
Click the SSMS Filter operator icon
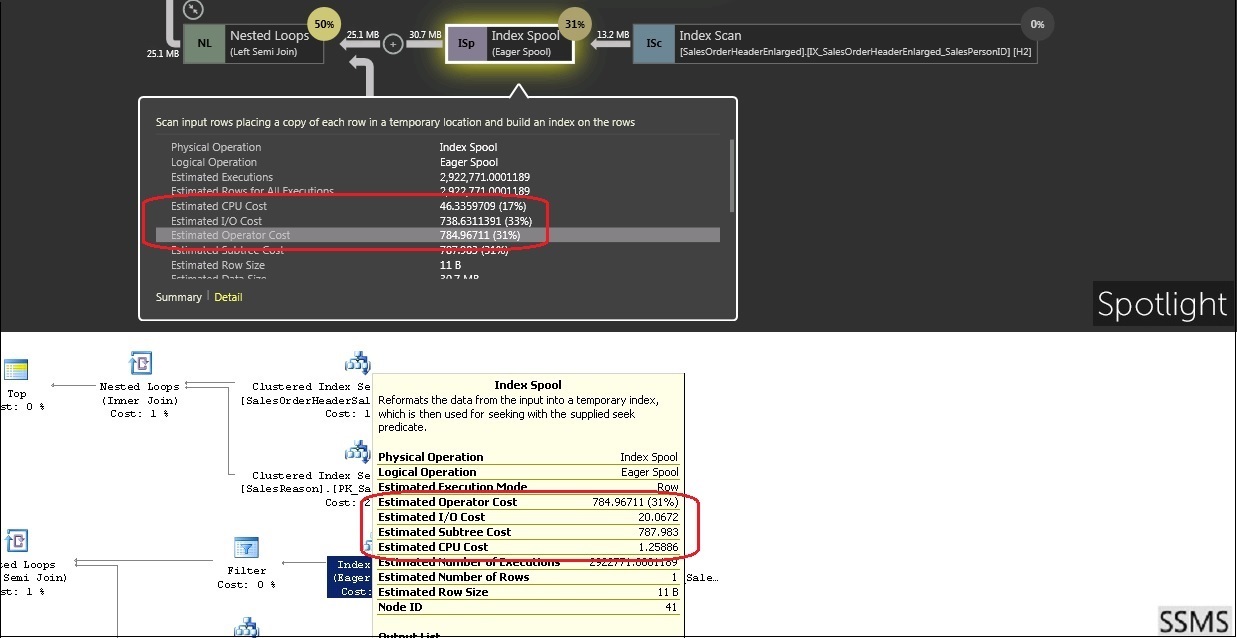247,548
